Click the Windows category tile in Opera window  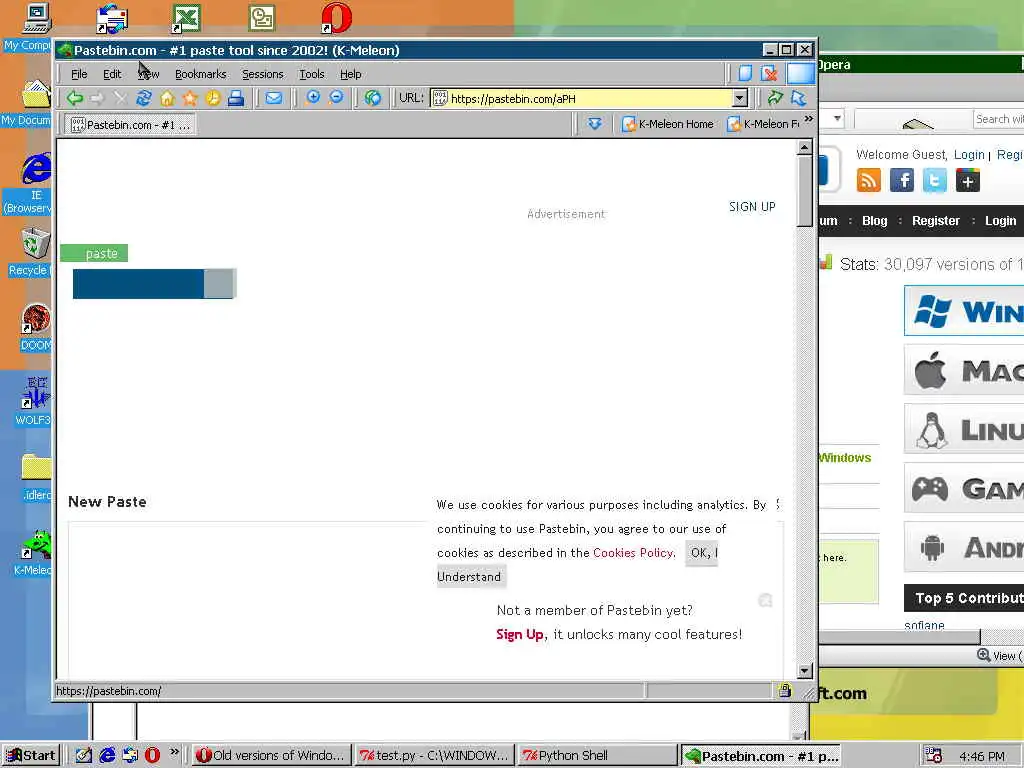coord(964,311)
